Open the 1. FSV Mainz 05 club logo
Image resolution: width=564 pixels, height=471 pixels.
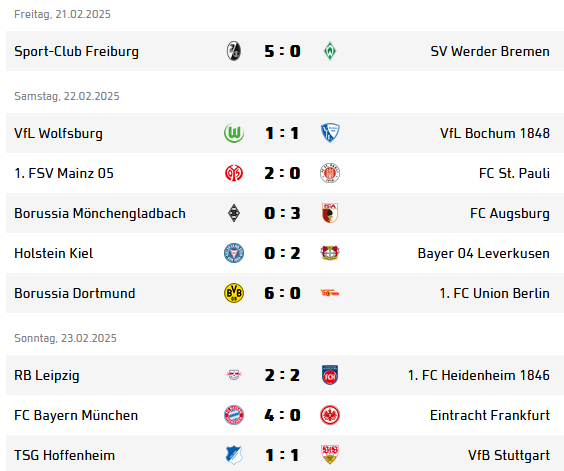(234, 173)
